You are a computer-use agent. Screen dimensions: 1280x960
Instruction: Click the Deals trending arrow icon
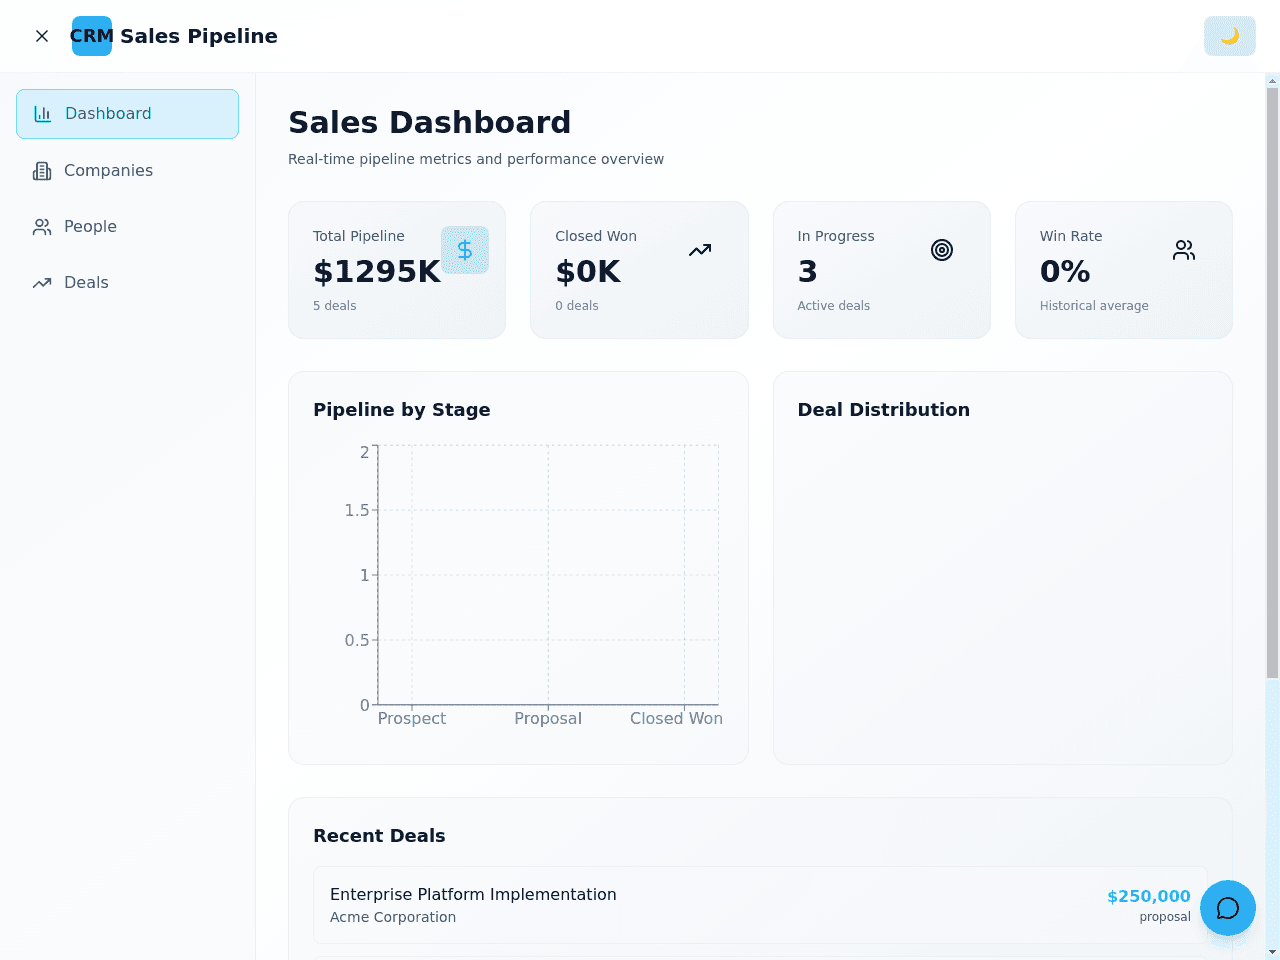point(42,283)
